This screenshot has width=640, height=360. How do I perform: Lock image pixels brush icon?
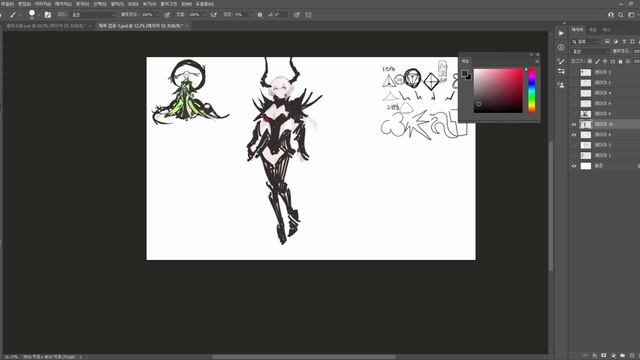(x=597, y=61)
